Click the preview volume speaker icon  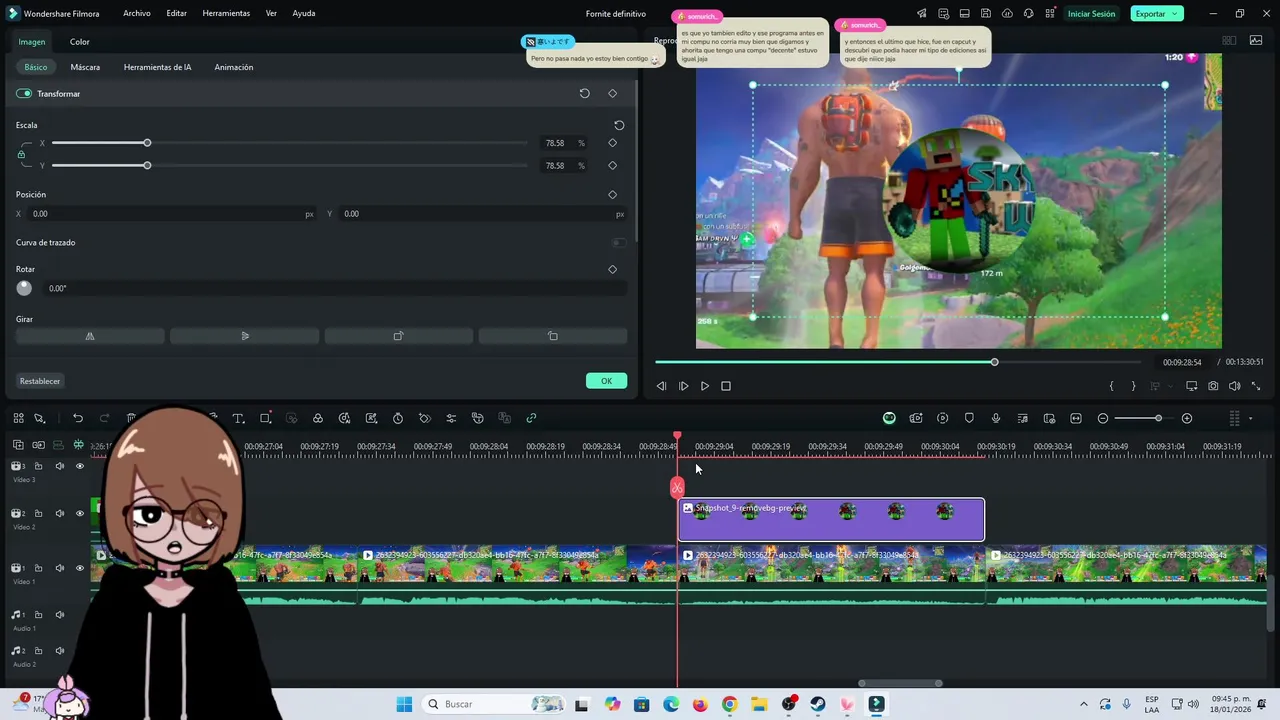(1235, 386)
